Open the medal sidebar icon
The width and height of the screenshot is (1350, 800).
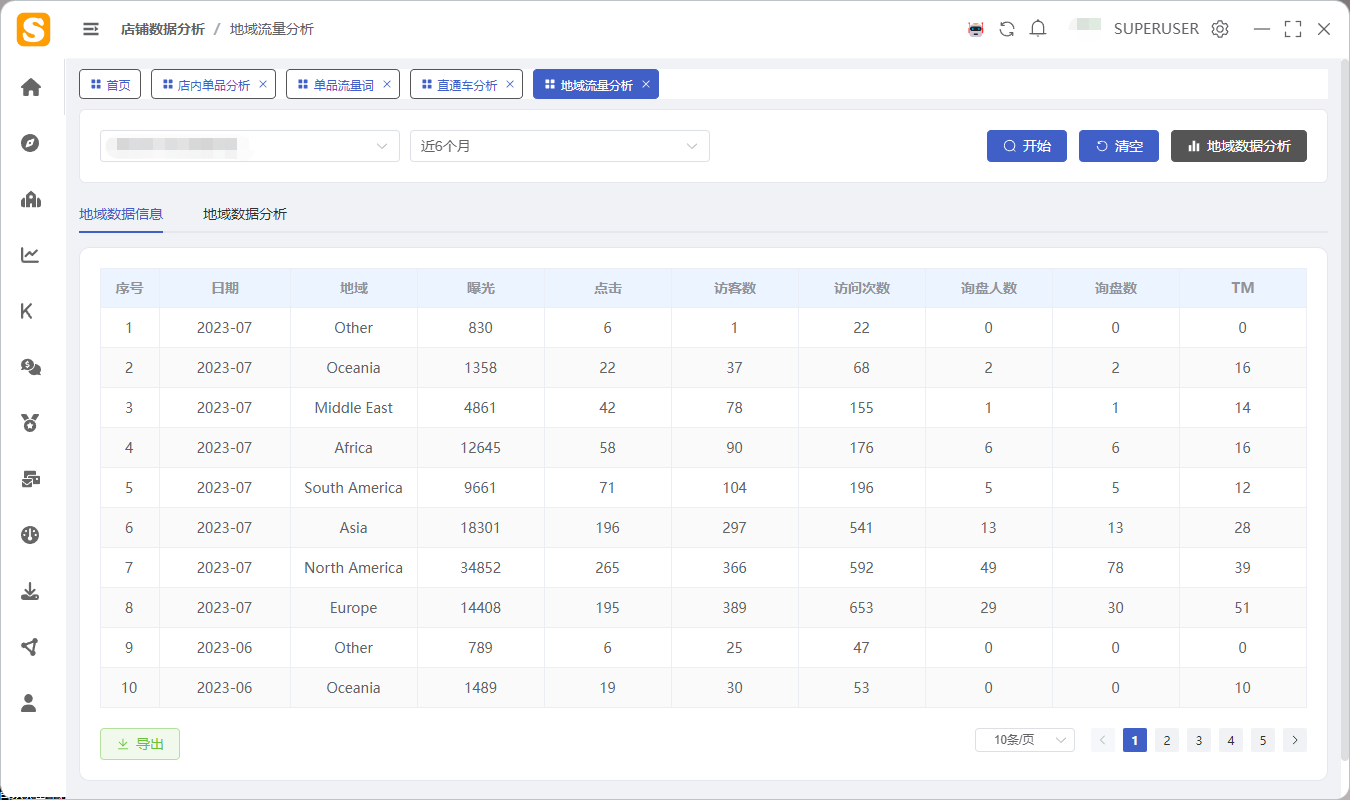(x=30, y=423)
